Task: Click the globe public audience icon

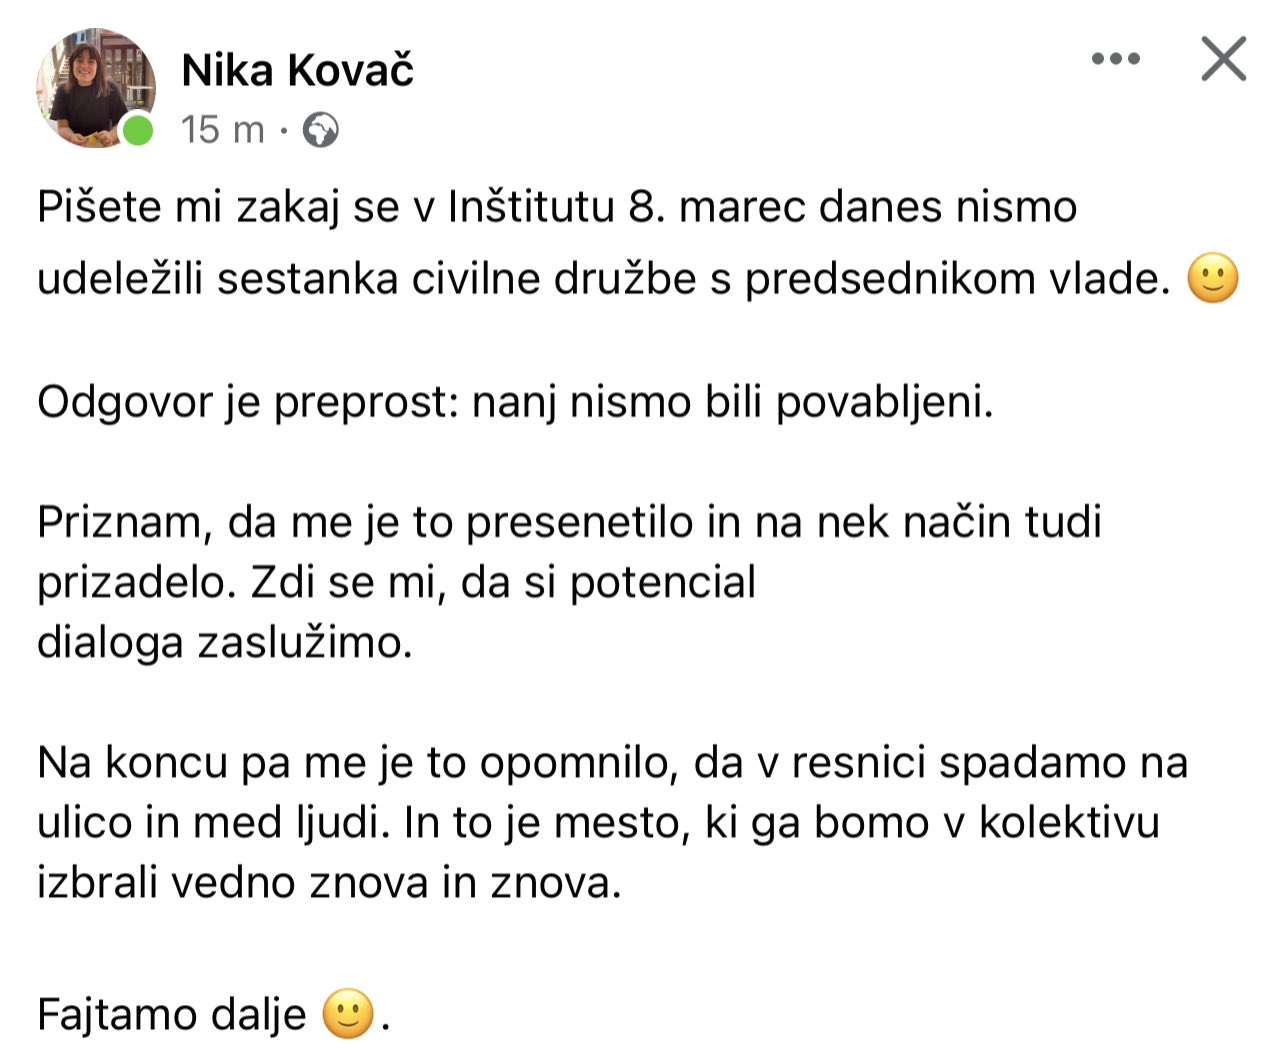Action: tap(320, 130)
